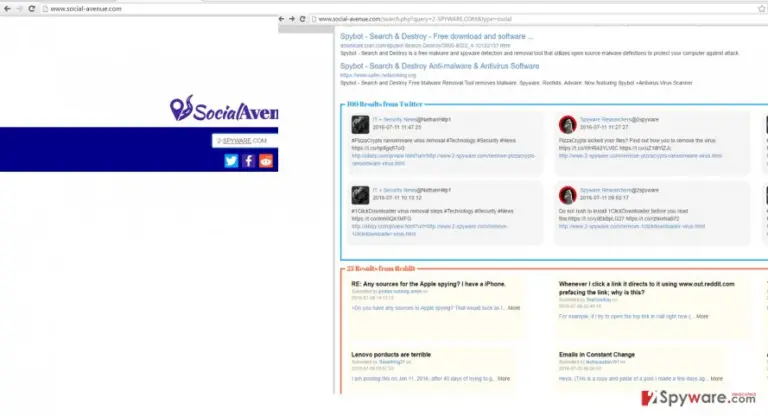This screenshot has width=768, height=416.
Task: Open the first NathanHilp1 tweet avatar
Action: click(360, 124)
